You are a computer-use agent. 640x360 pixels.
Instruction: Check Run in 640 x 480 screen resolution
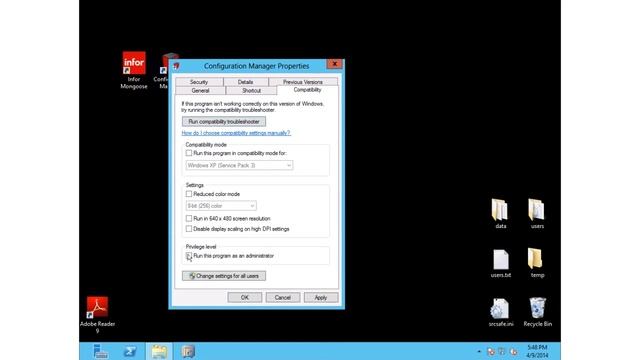189,218
